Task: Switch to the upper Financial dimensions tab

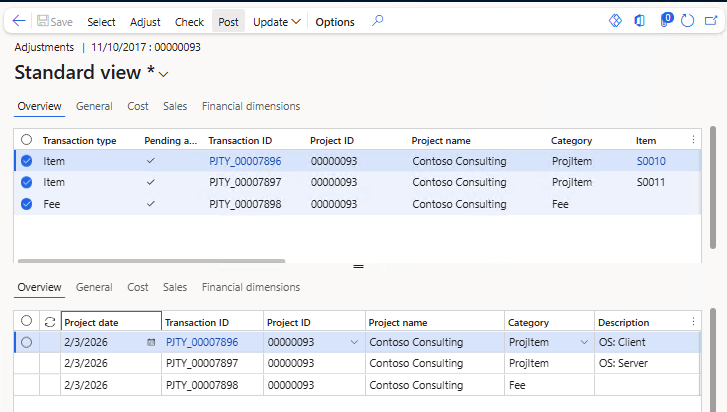Action: (x=250, y=106)
